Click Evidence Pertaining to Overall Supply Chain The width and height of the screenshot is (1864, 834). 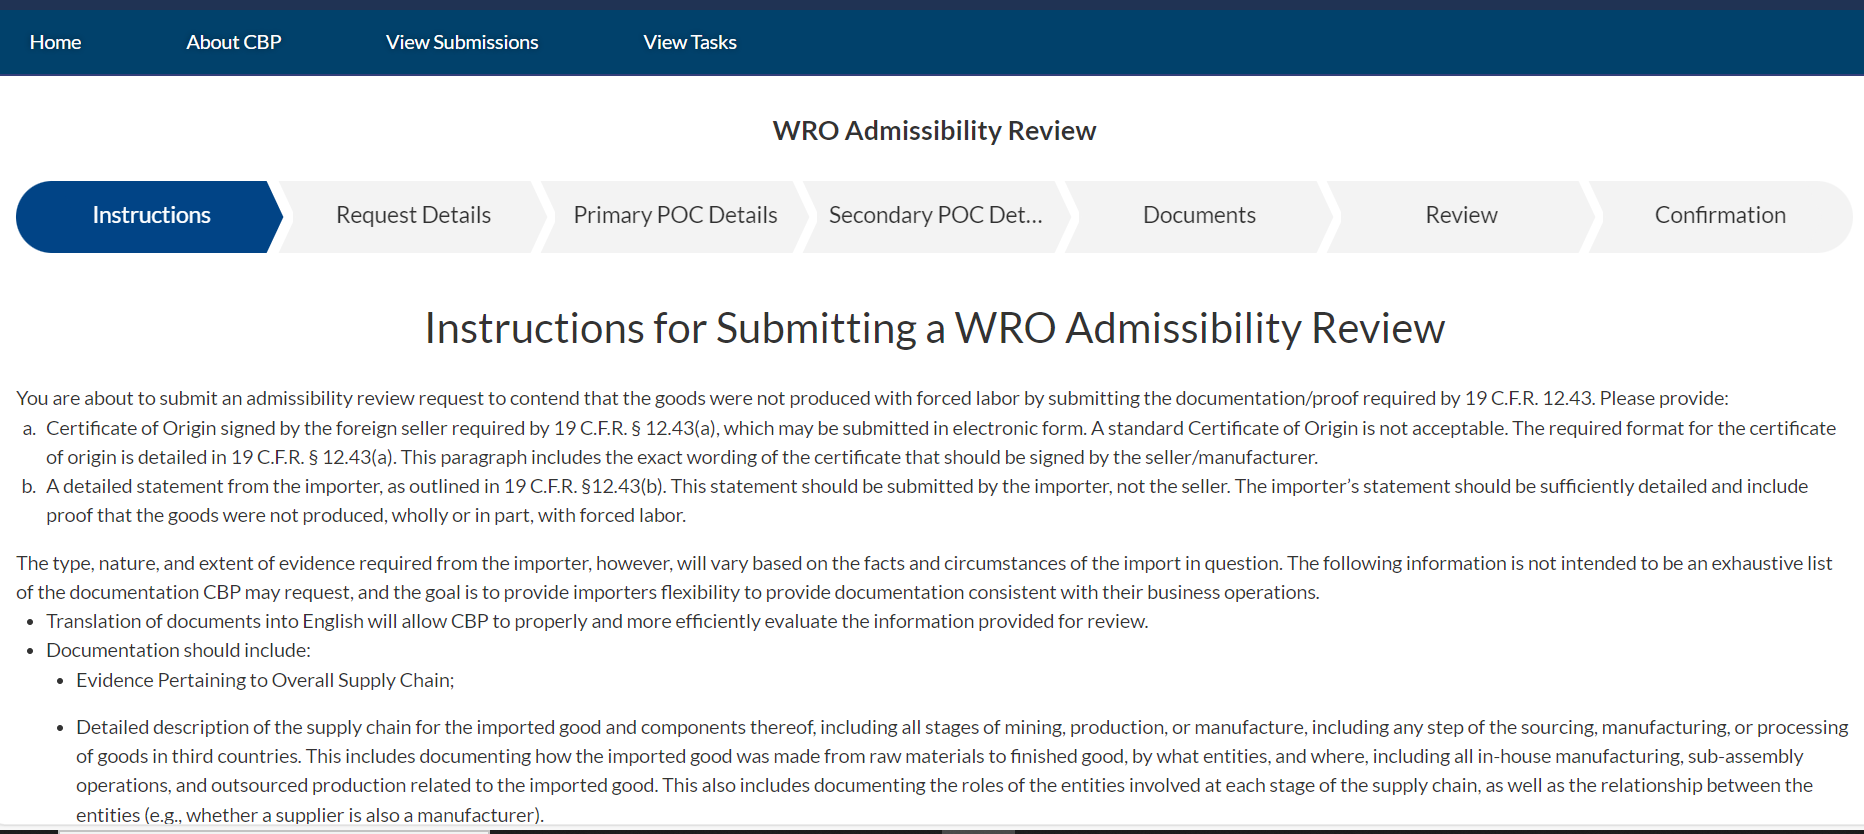pos(265,680)
